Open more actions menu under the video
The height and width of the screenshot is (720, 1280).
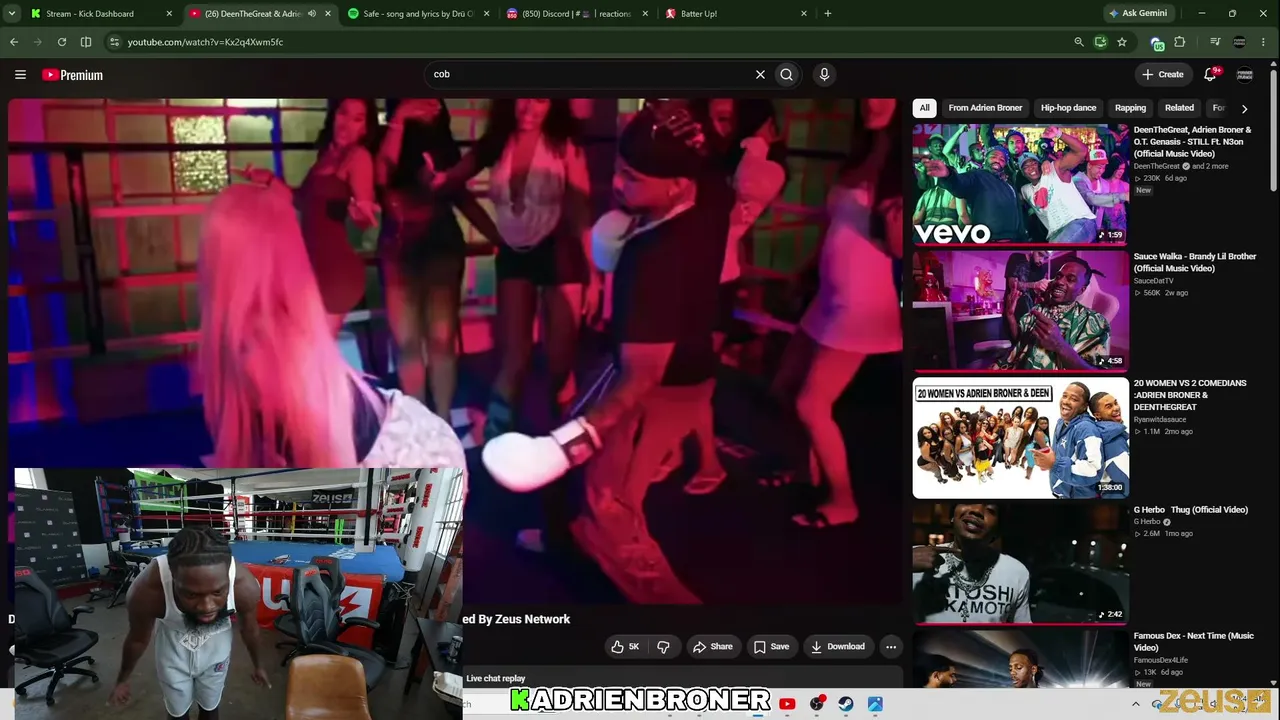click(x=891, y=647)
